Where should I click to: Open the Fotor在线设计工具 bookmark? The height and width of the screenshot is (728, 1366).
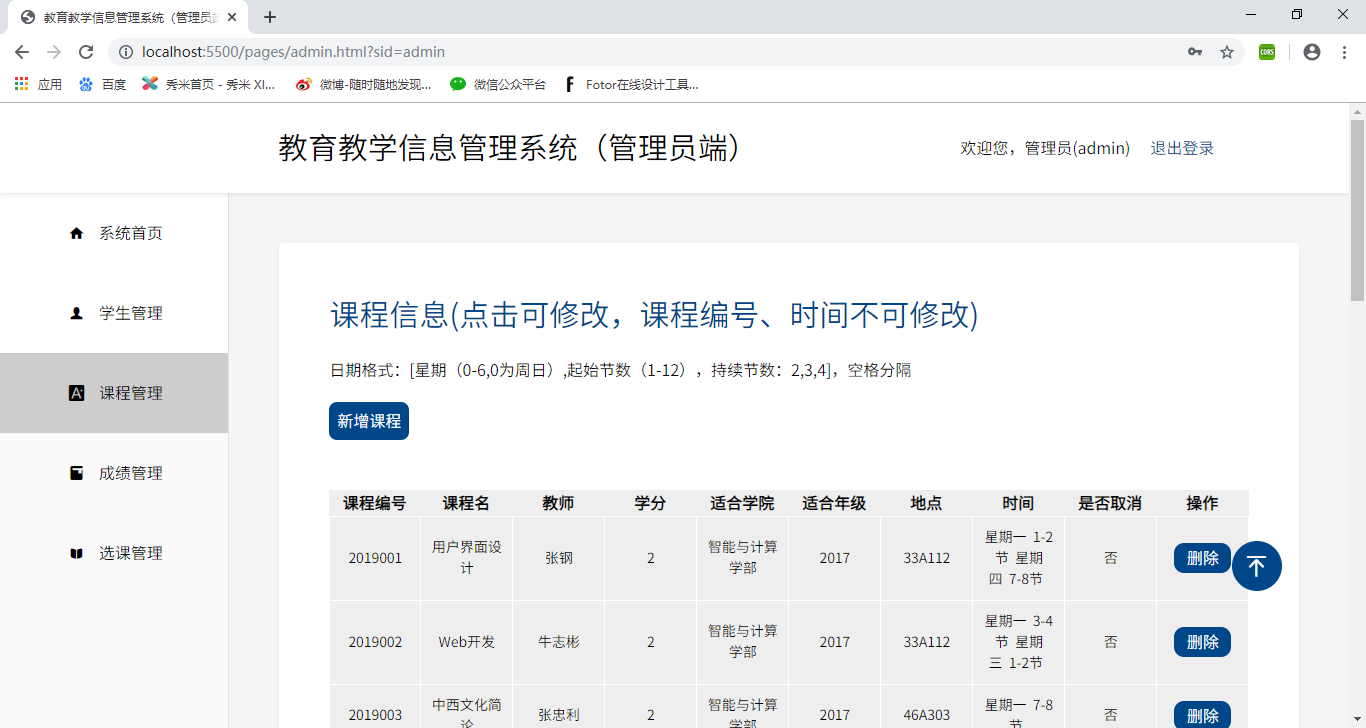coord(631,85)
